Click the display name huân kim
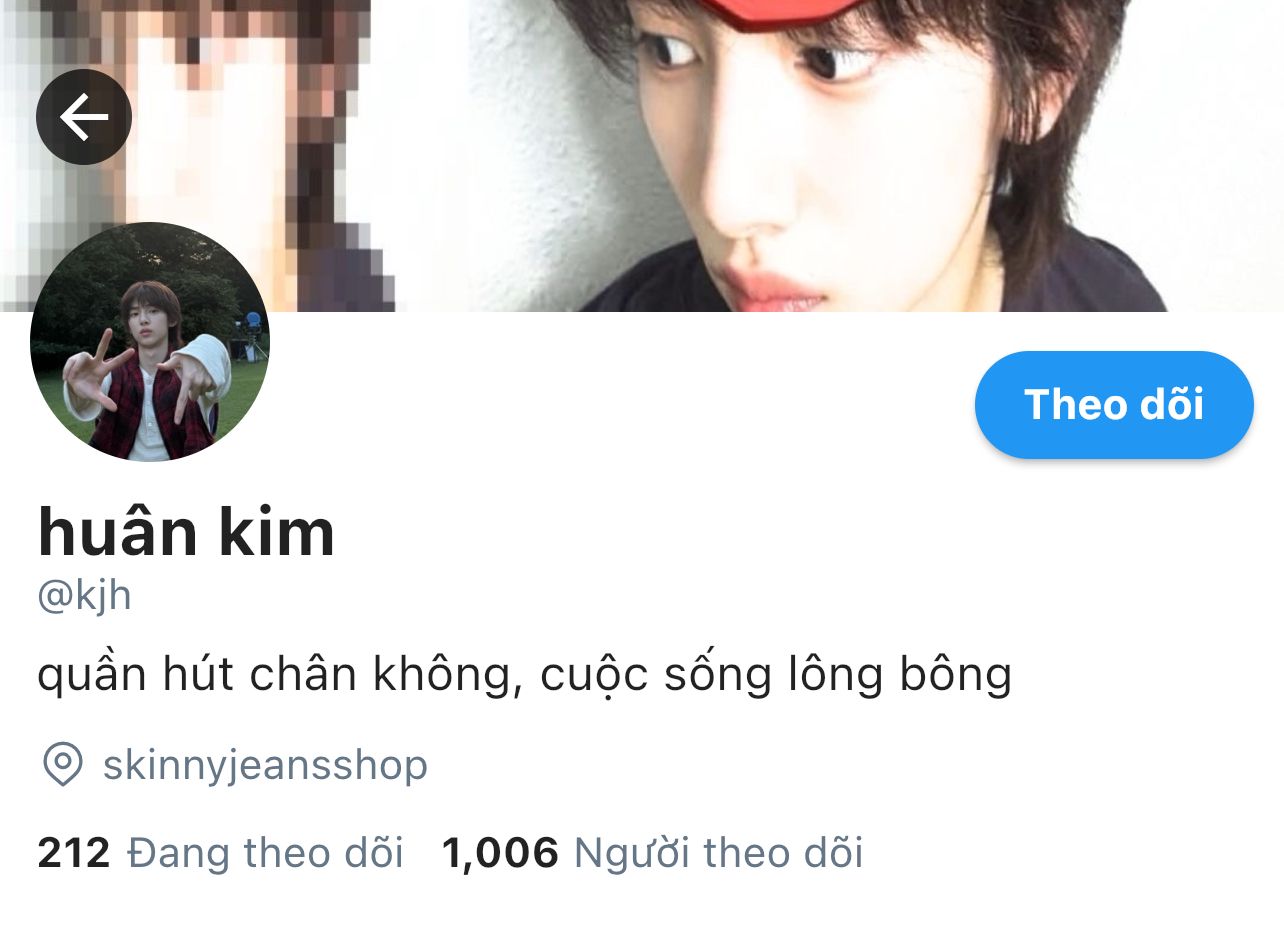Viewport: 1284px width, 949px height. [x=186, y=531]
